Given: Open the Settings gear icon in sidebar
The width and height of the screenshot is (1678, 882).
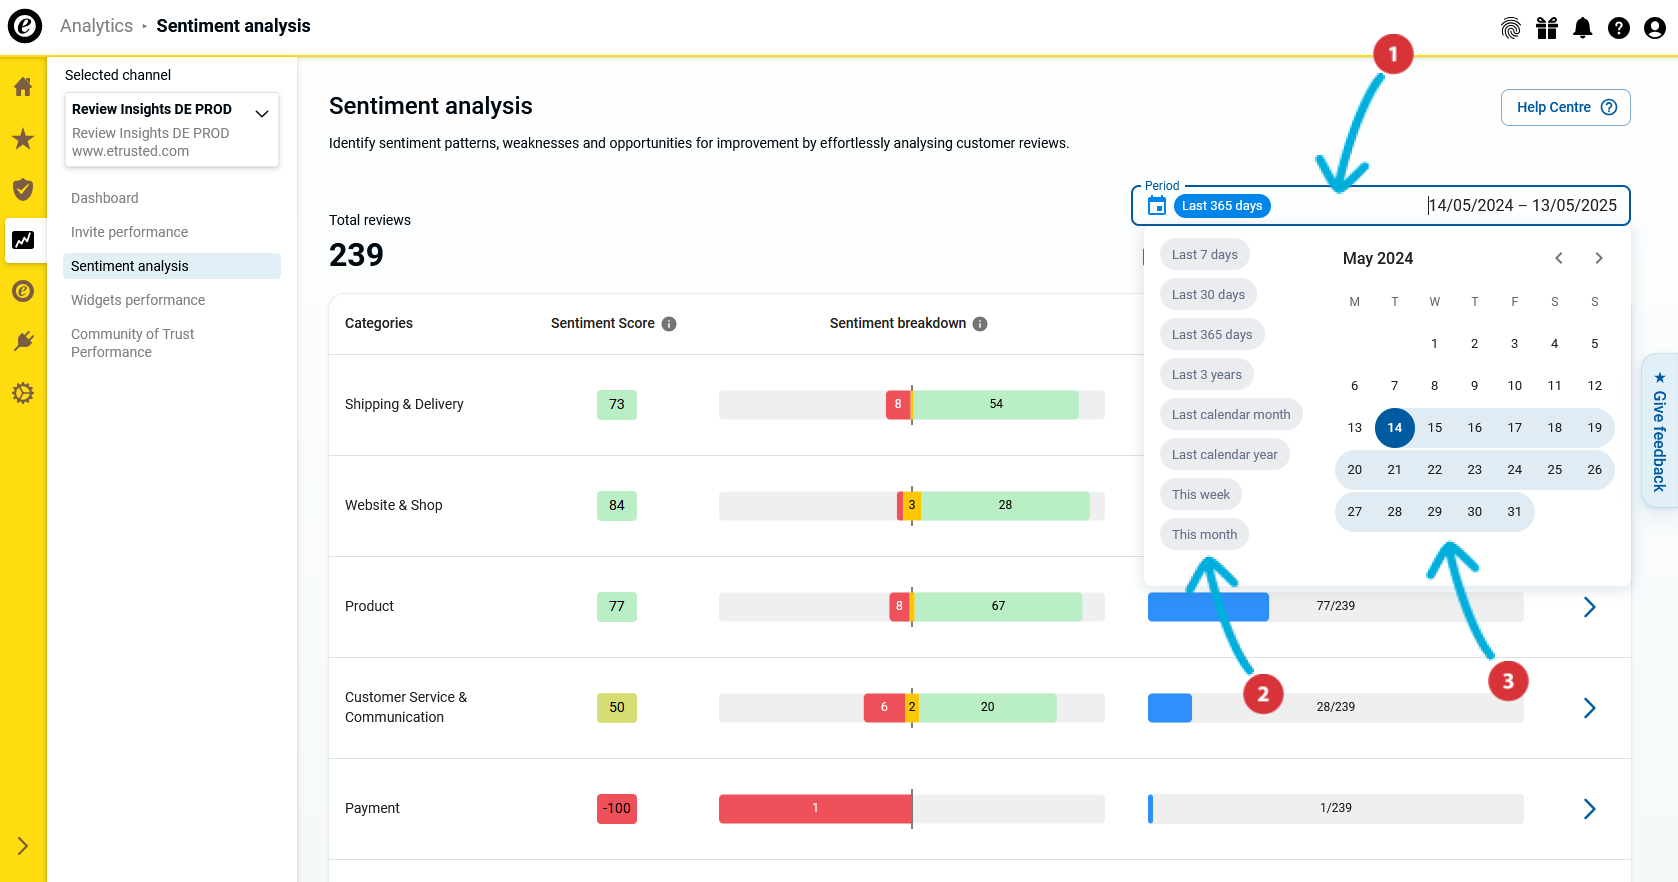Looking at the screenshot, I should [x=23, y=393].
